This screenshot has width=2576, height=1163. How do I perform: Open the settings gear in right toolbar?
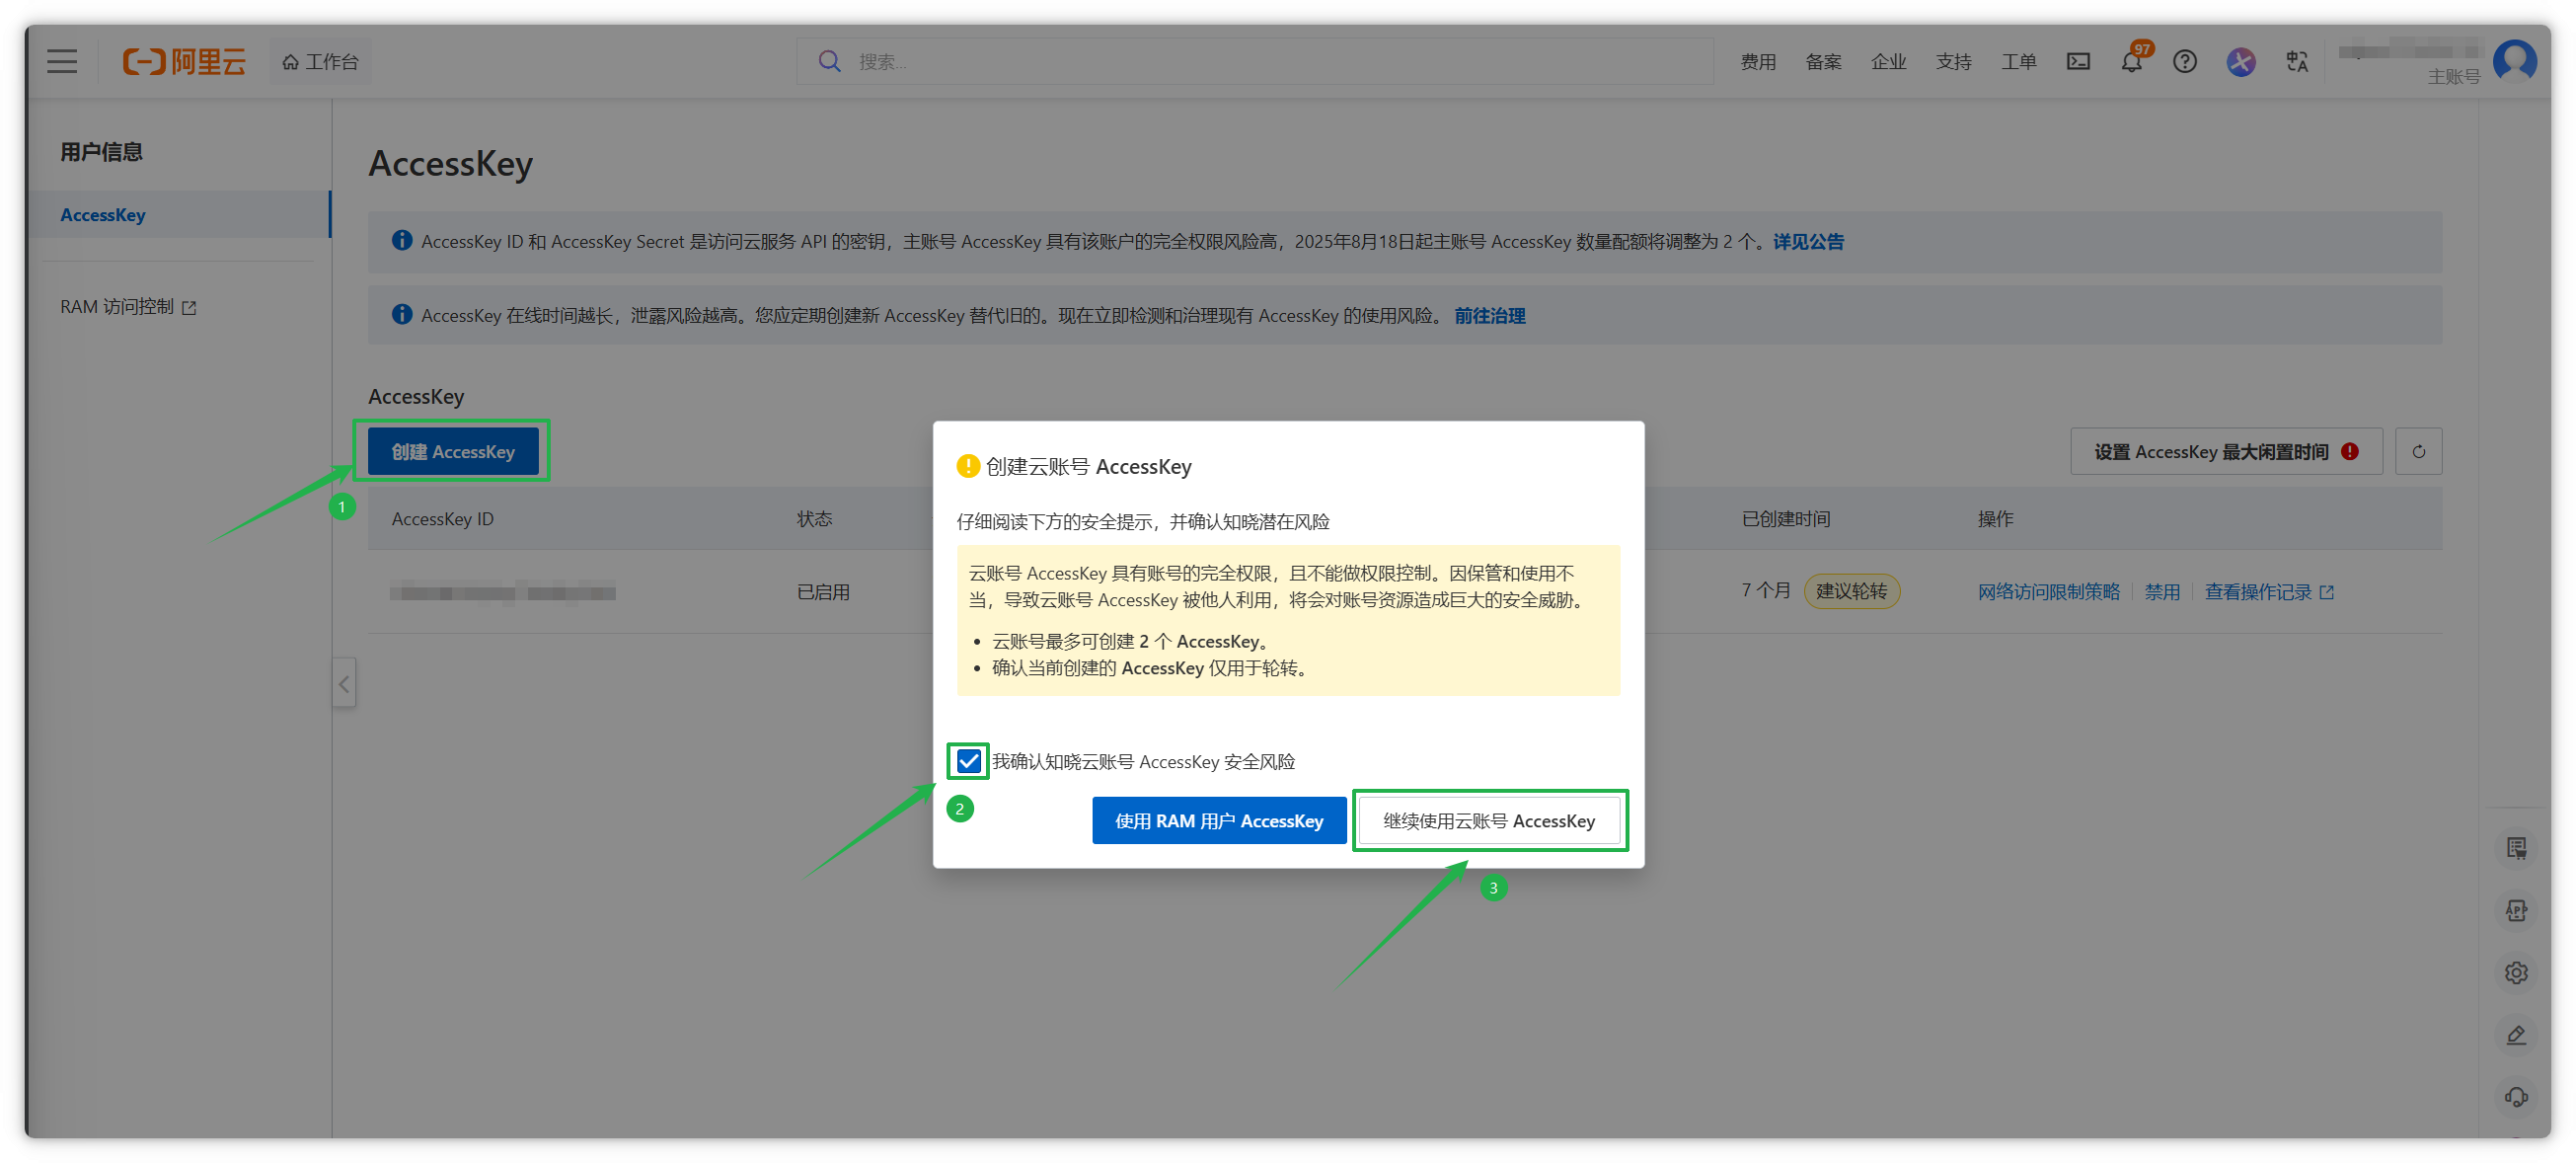pyautogui.click(x=2516, y=973)
